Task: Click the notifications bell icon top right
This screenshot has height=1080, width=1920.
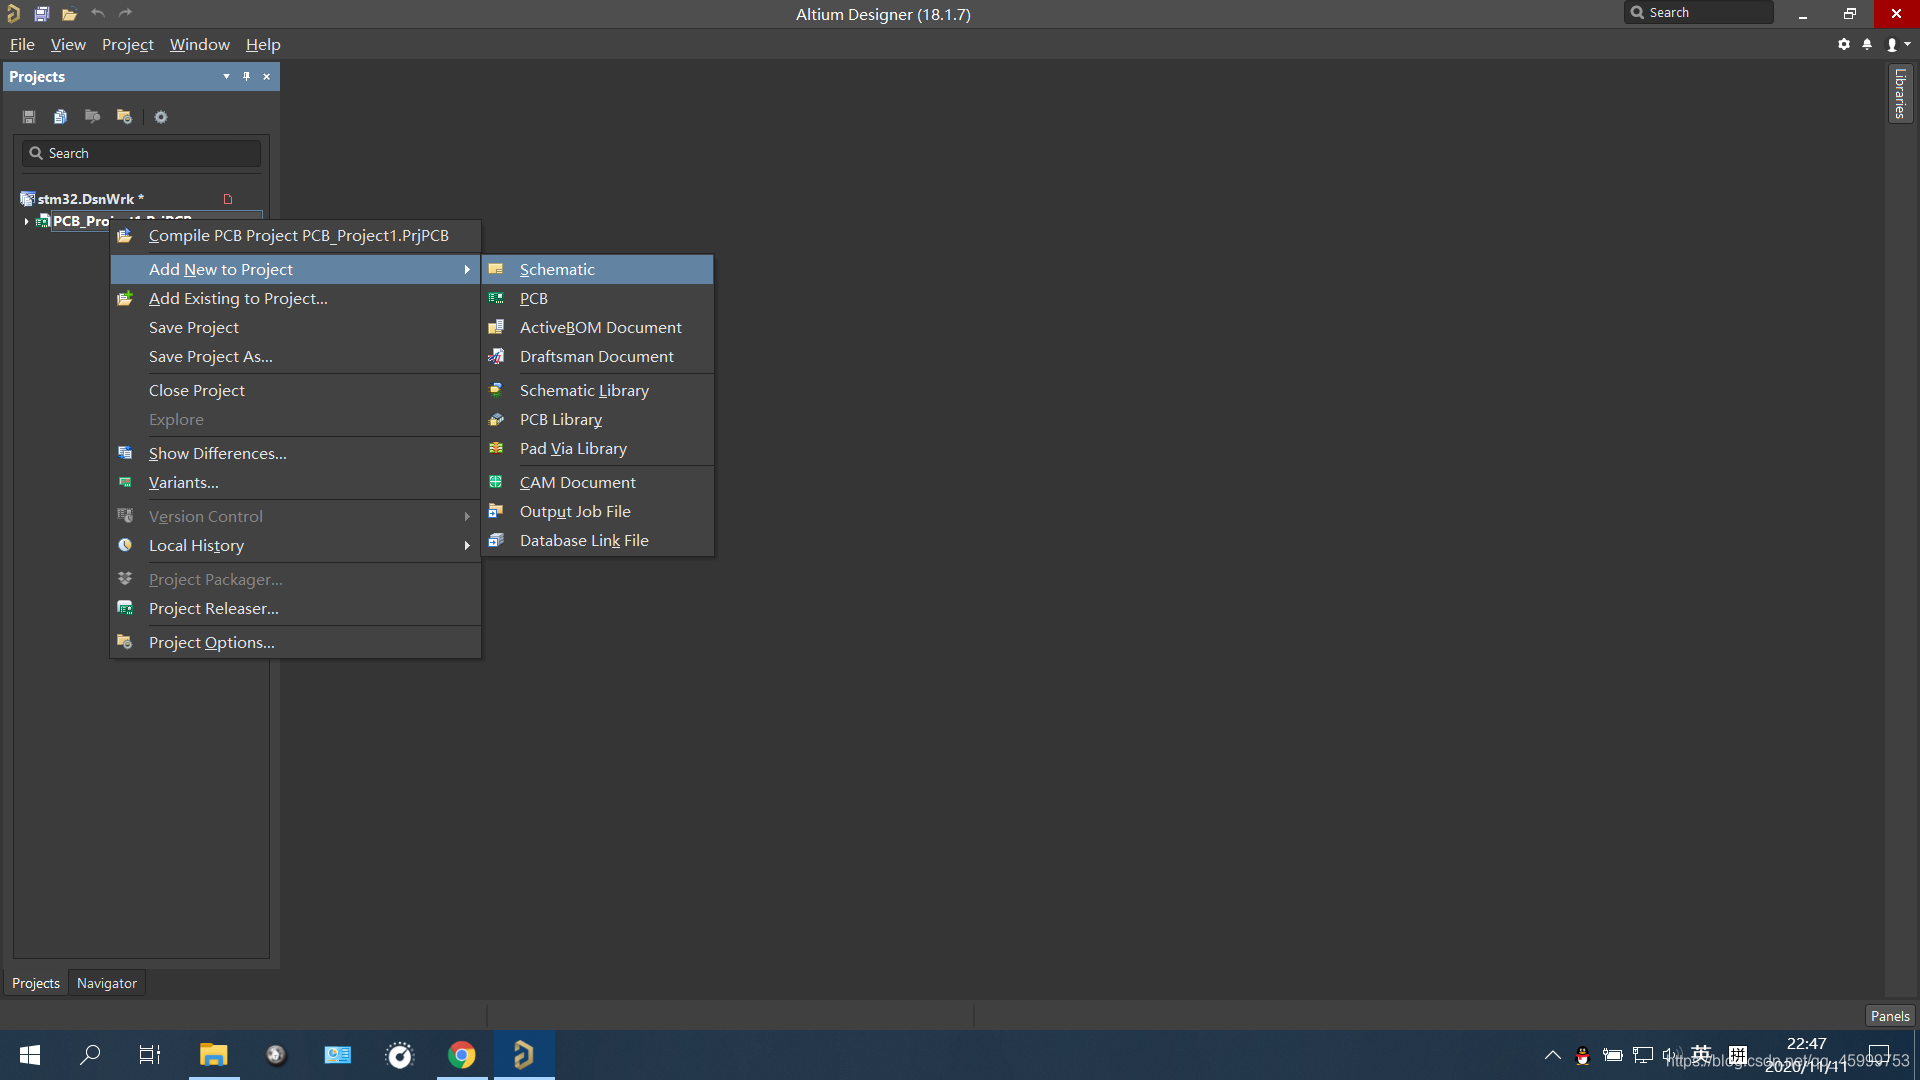Action: pyautogui.click(x=1867, y=44)
